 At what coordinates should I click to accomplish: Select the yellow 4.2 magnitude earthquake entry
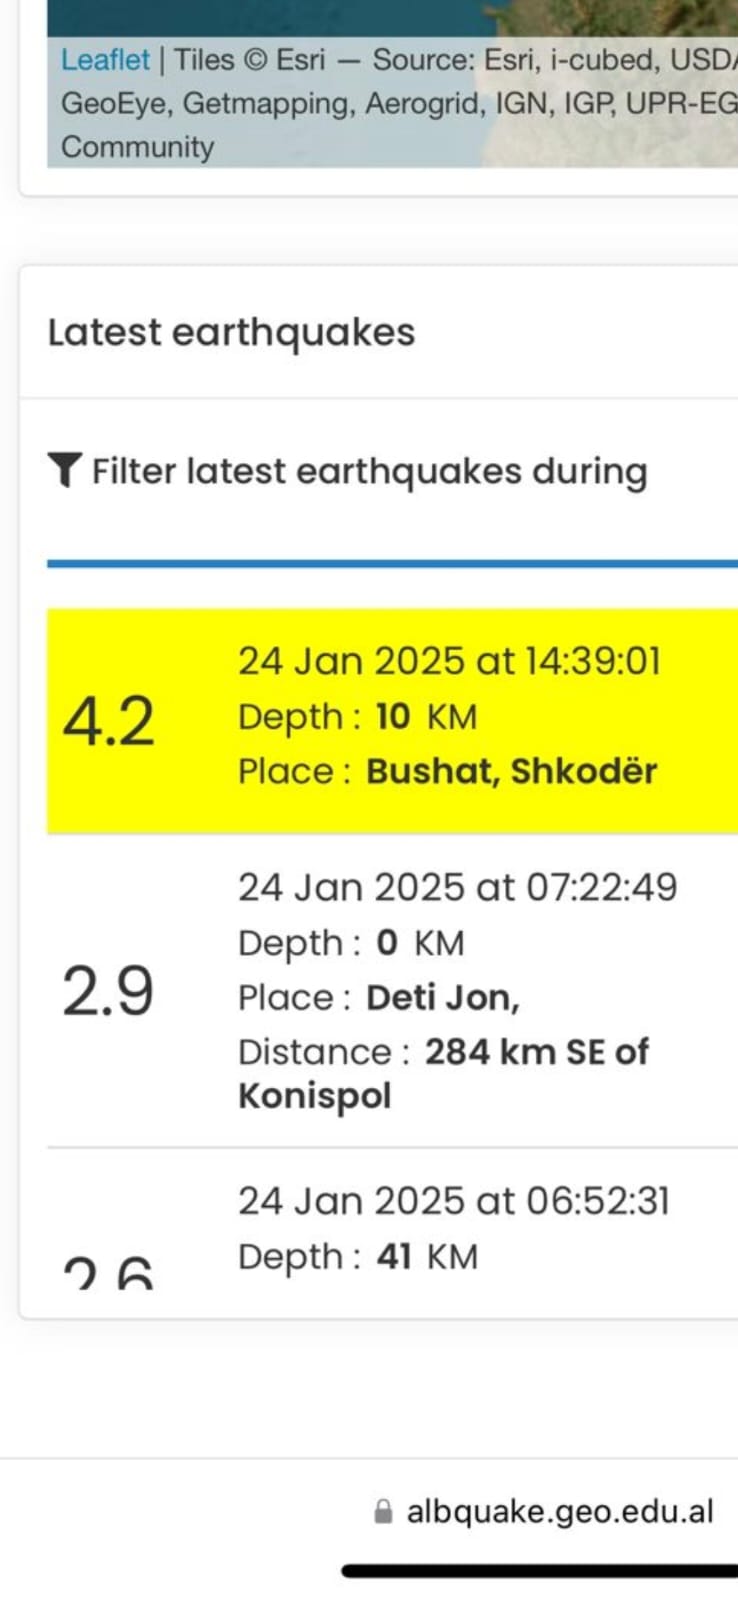[392, 720]
